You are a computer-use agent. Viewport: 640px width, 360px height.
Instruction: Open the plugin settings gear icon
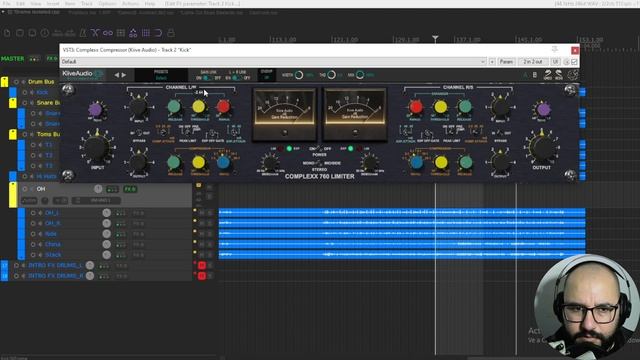(x=573, y=75)
